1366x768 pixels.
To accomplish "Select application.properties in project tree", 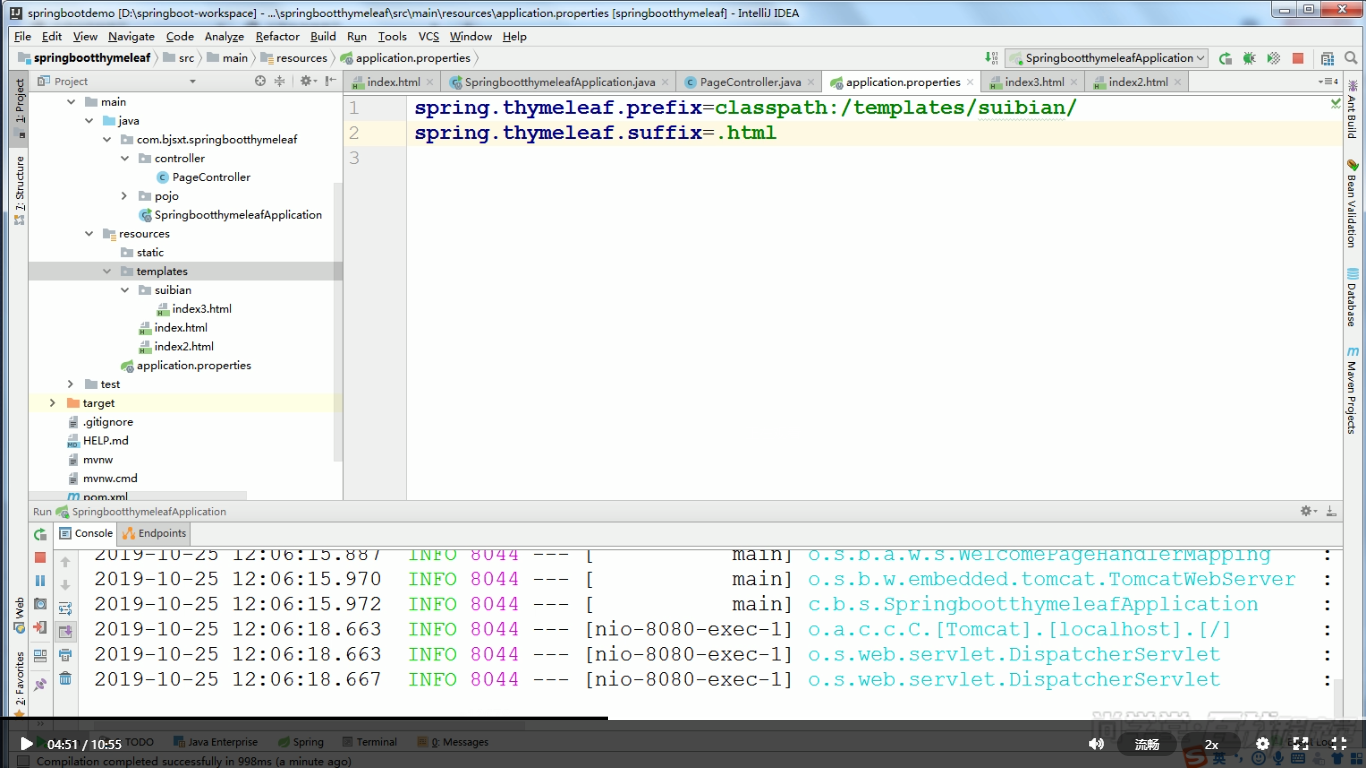I will (x=186, y=366).
